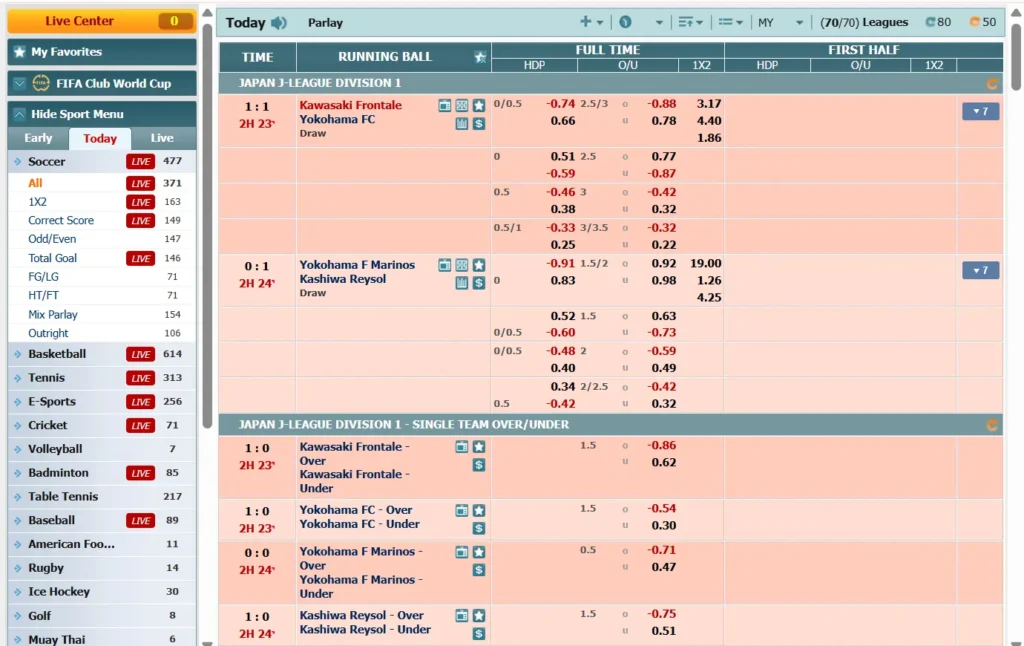1024x646 pixels.
Task: Select Outright in Soccer menu
Action: click(x=48, y=333)
